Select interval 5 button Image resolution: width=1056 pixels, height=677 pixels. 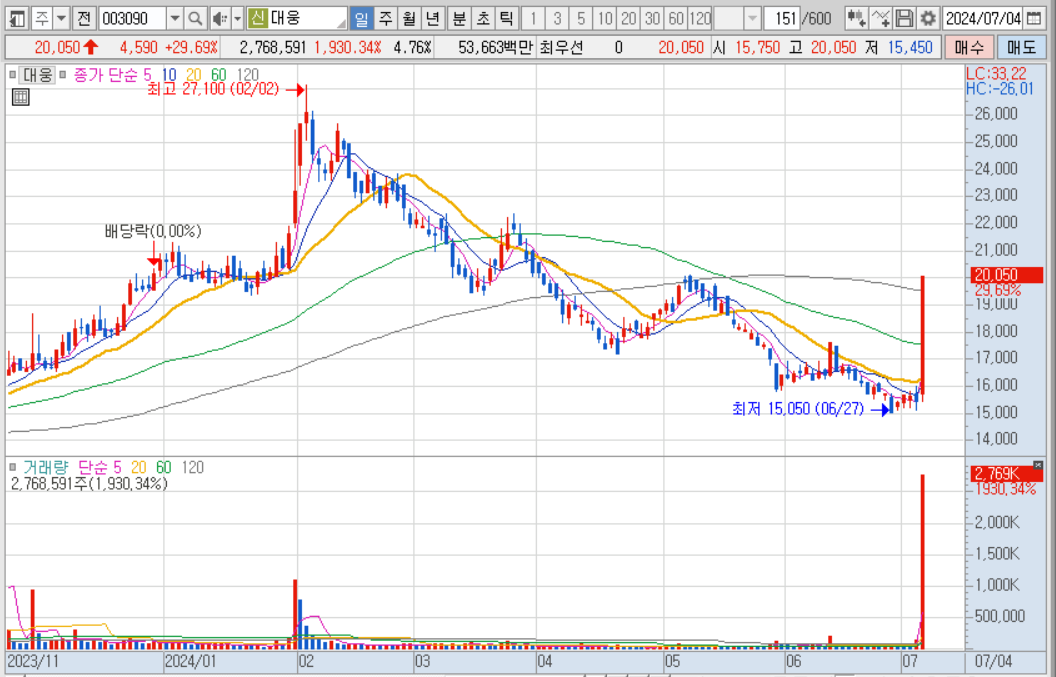coord(581,18)
